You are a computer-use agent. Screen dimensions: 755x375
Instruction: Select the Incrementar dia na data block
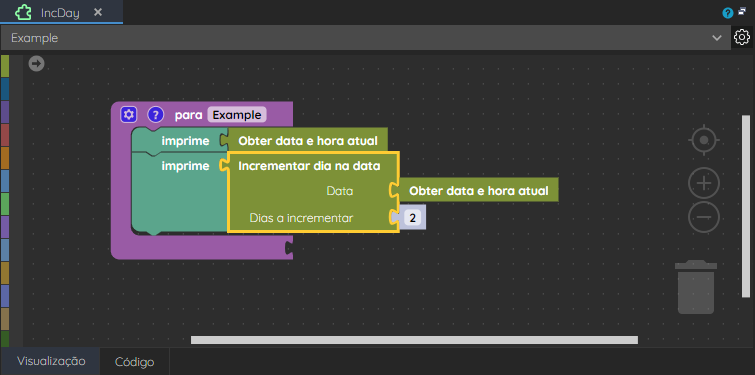(310, 166)
